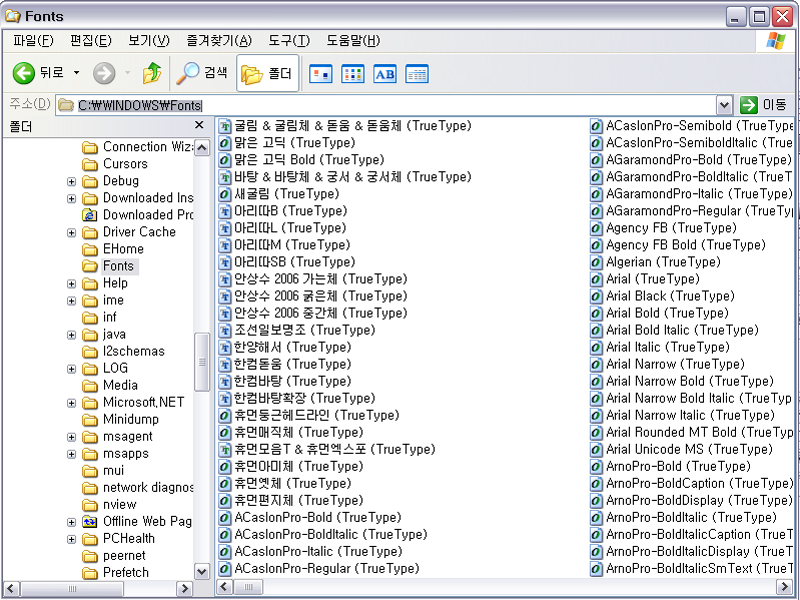Screen dimensions: 800x600
Task: Select the "AGaramondPro-Italic (TrueType)" font name
Action: pos(699,194)
